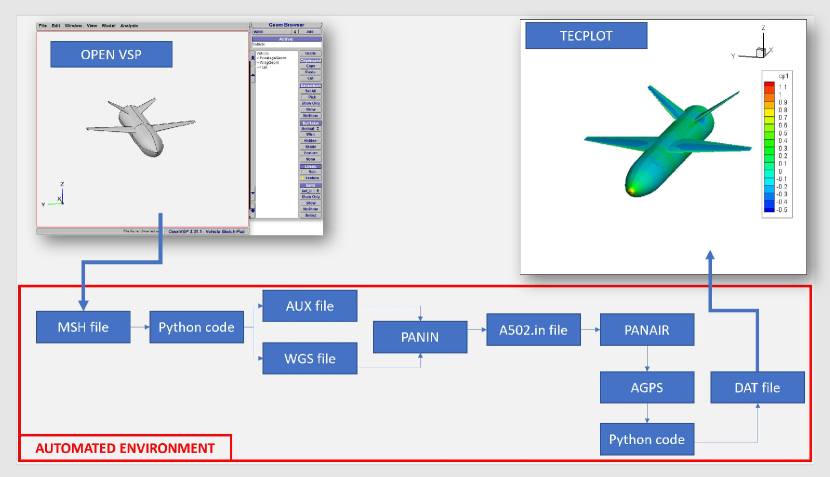830x477 pixels.
Task: Toggle the Sub lines option
Action: [x=310, y=172]
